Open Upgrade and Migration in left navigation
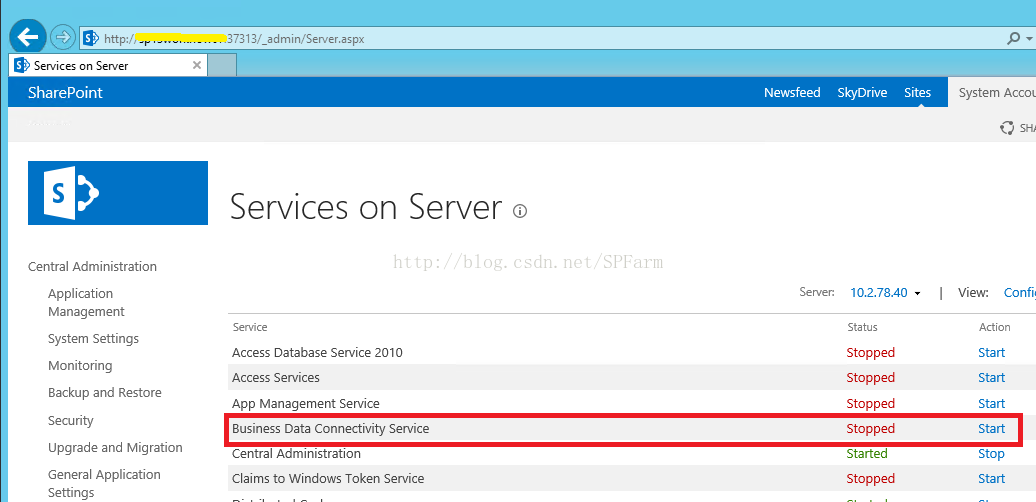This screenshot has width=1036, height=502. pos(115,448)
